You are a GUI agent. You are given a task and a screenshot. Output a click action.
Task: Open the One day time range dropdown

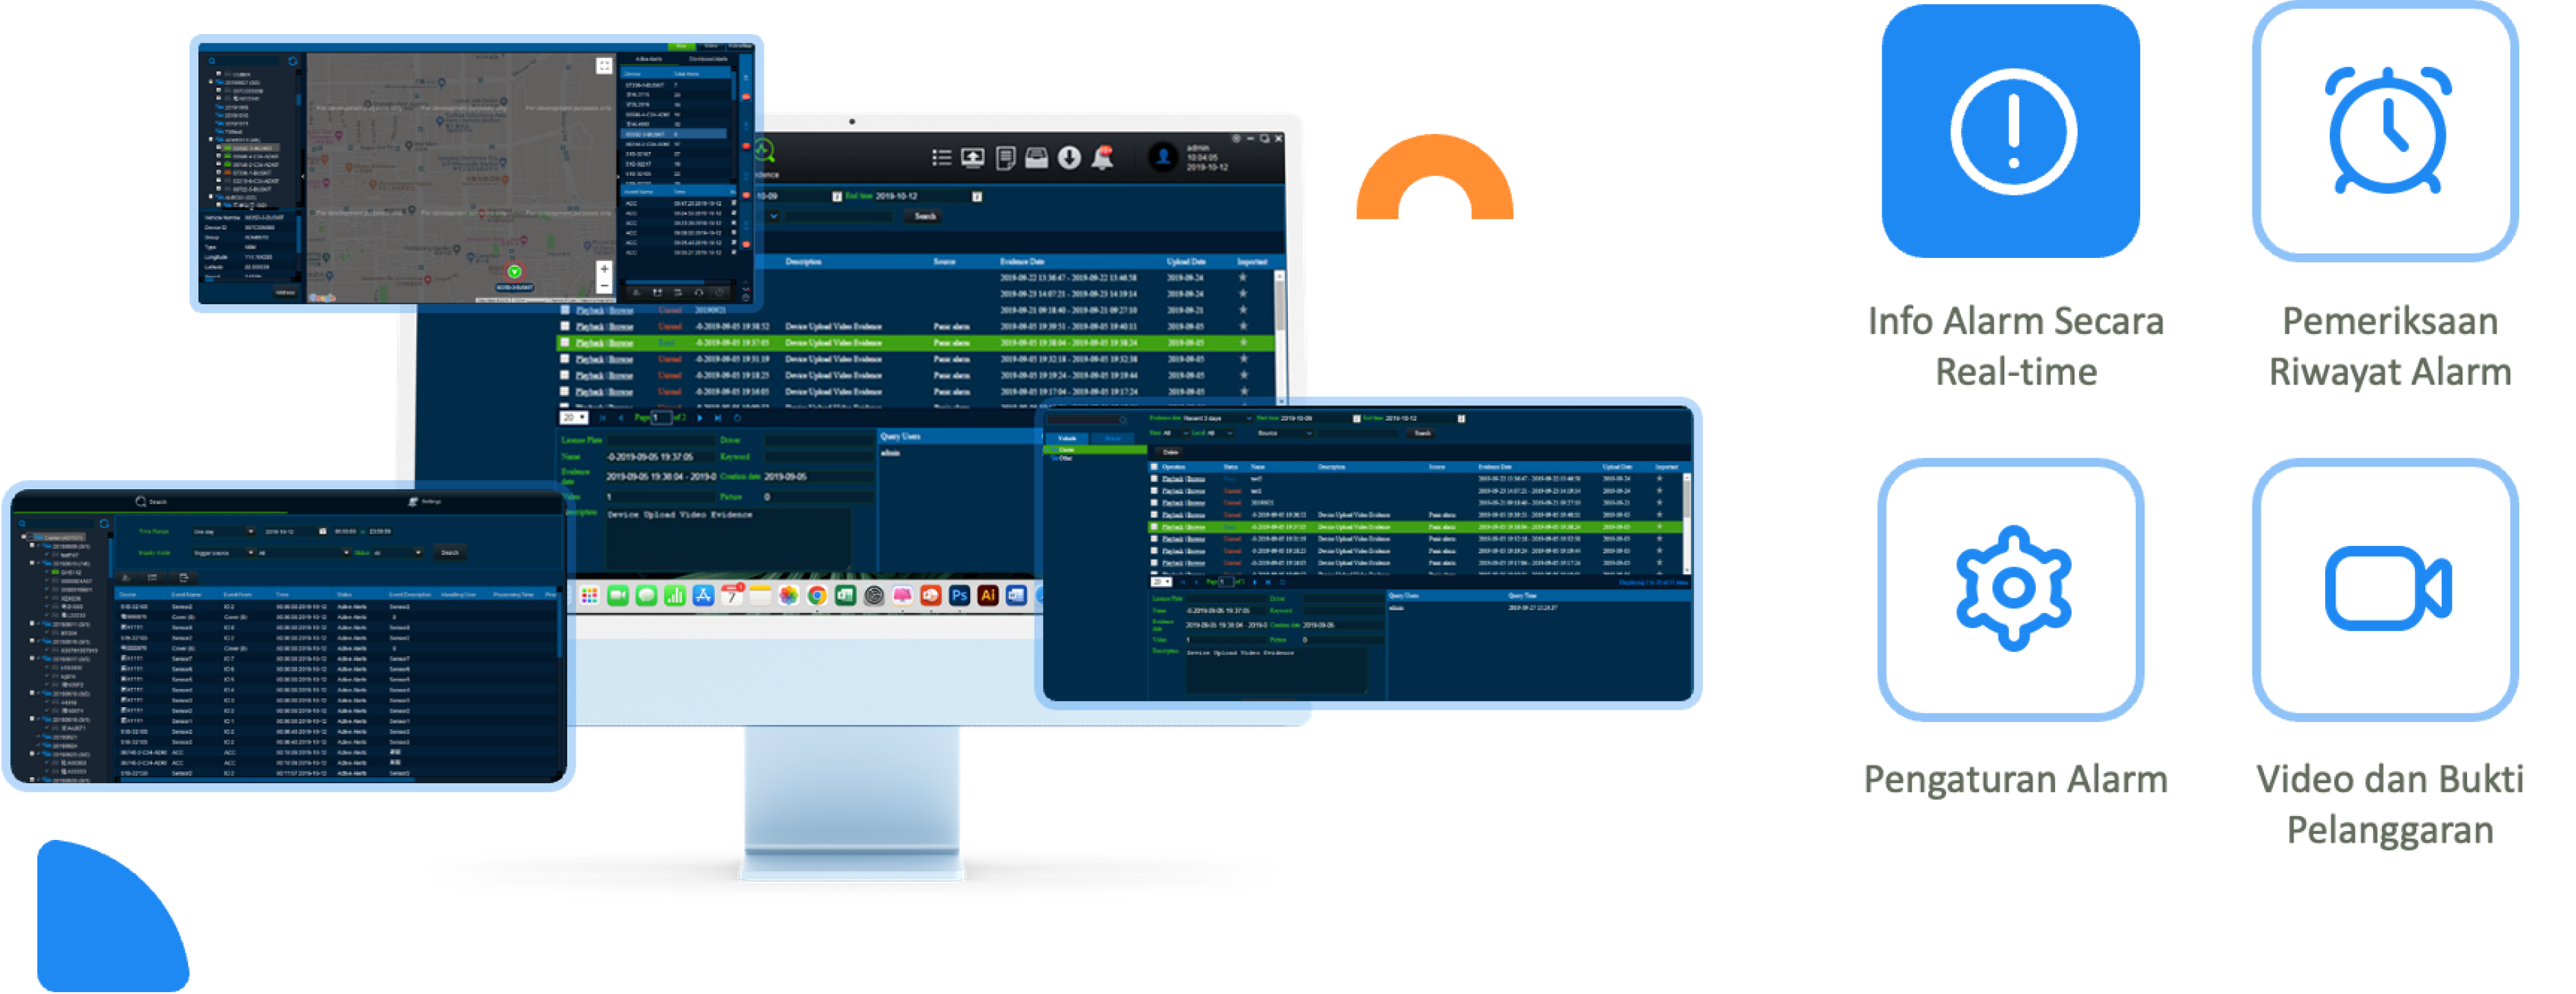(223, 532)
